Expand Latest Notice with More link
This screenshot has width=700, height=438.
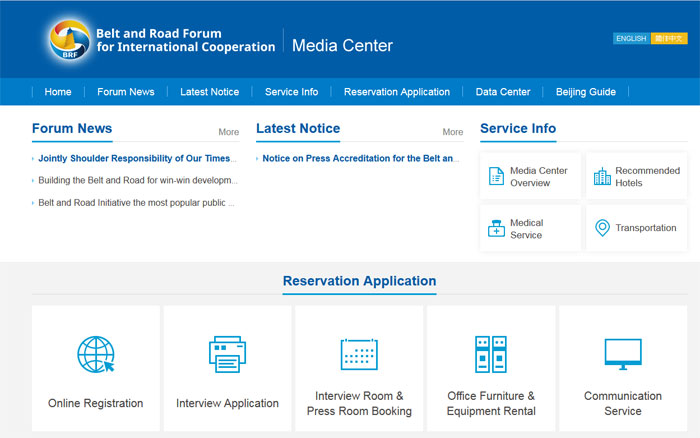click(x=453, y=132)
